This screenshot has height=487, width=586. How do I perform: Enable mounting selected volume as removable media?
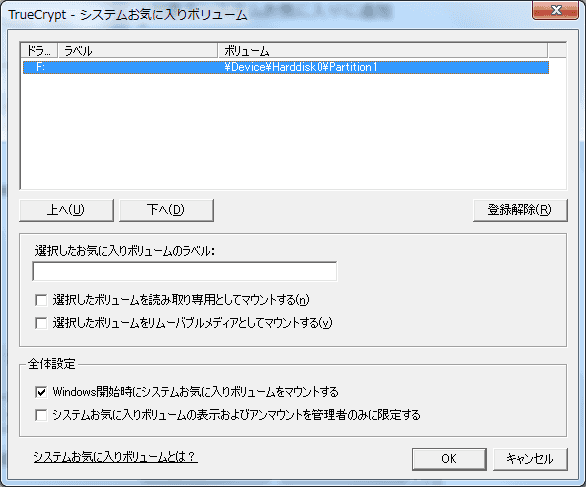tap(41, 323)
